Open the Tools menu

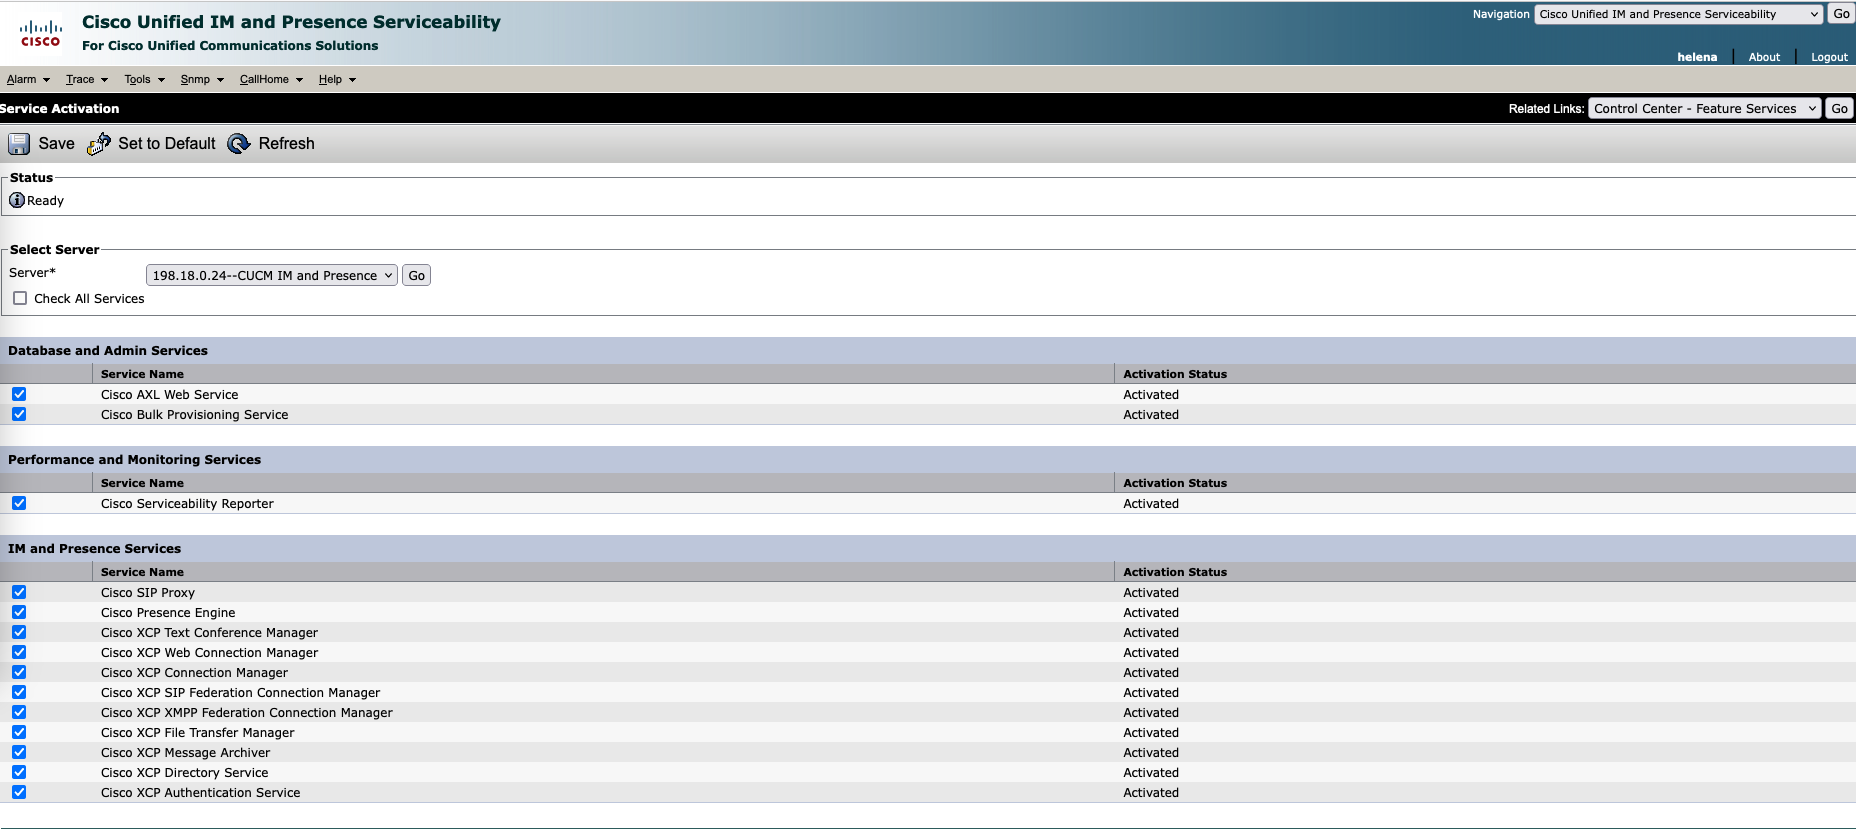tap(144, 79)
